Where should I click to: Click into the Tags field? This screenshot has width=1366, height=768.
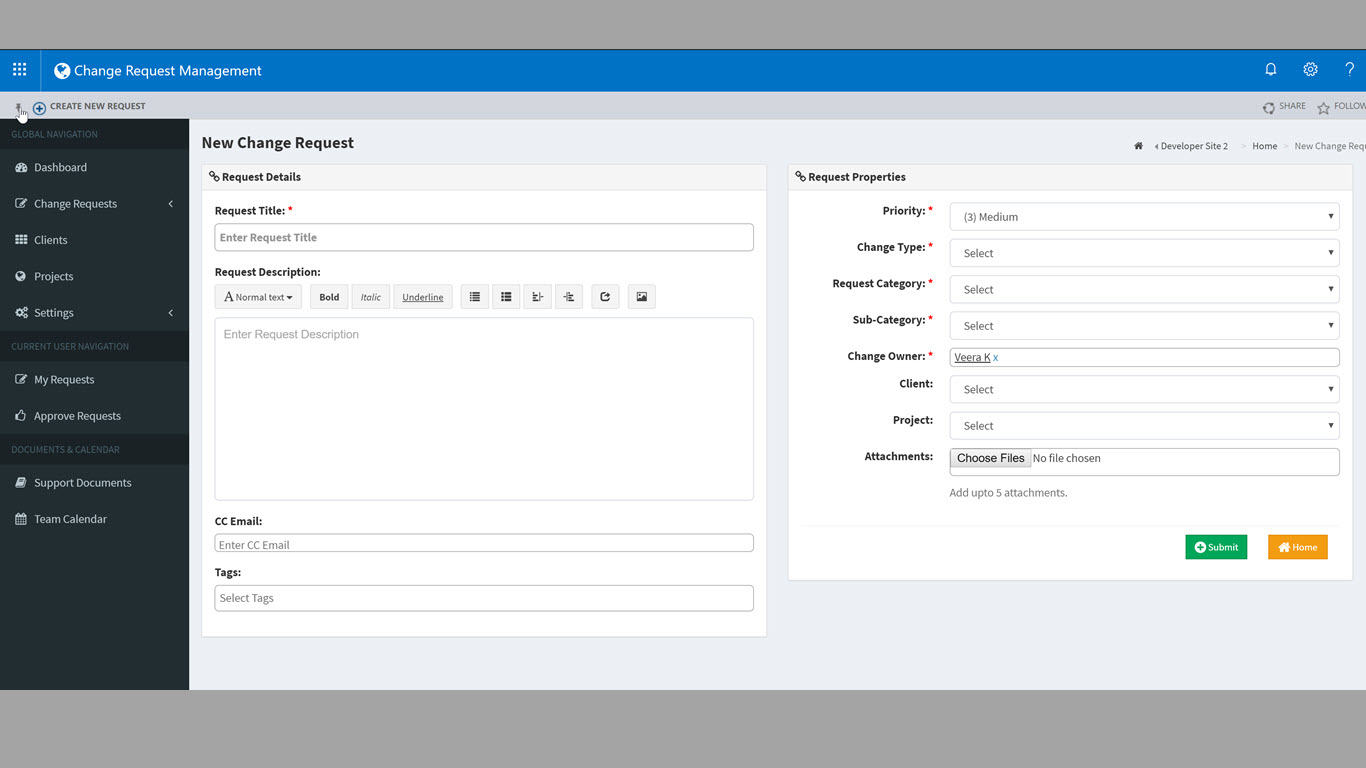pos(484,598)
